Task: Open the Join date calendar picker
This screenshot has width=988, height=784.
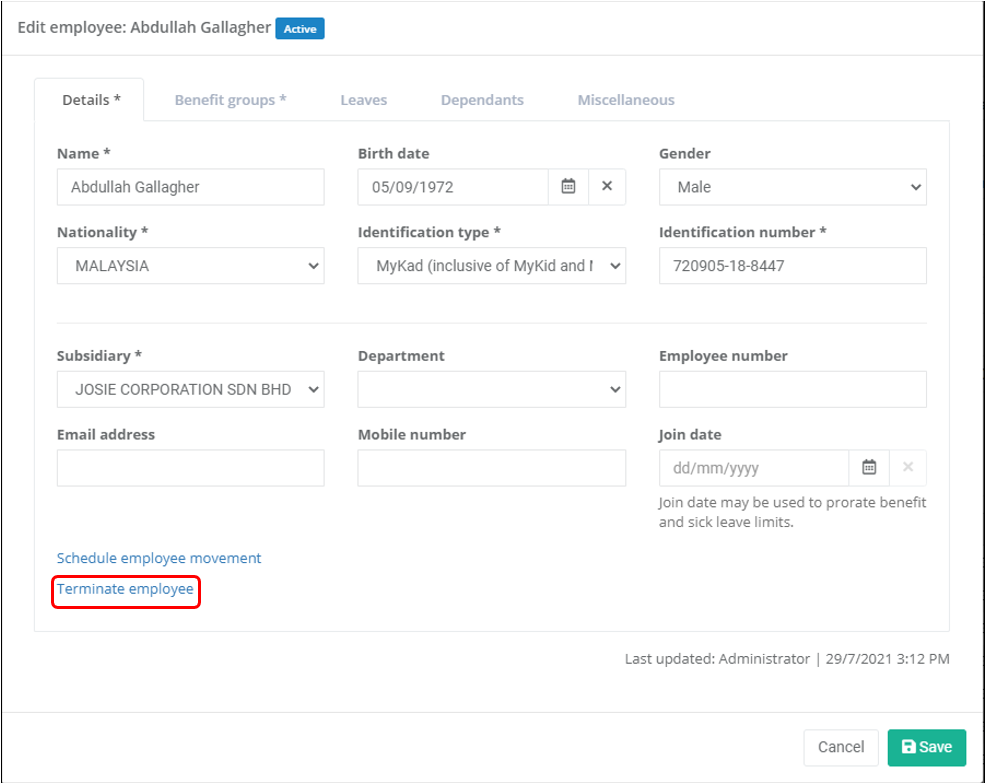Action: (869, 467)
